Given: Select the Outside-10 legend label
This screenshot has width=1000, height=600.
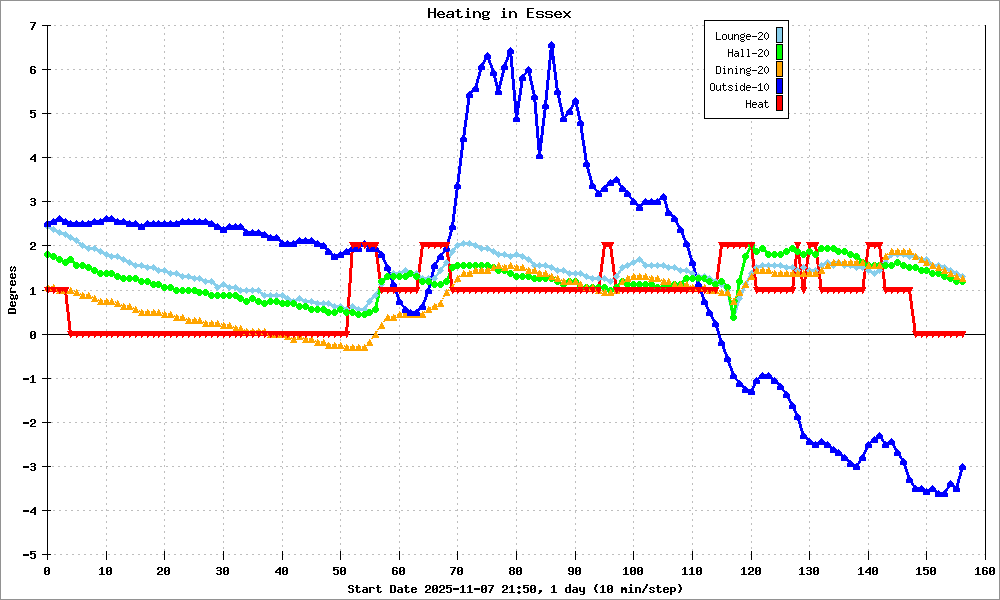Looking at the screenshot, I should (x=739, y=87).
